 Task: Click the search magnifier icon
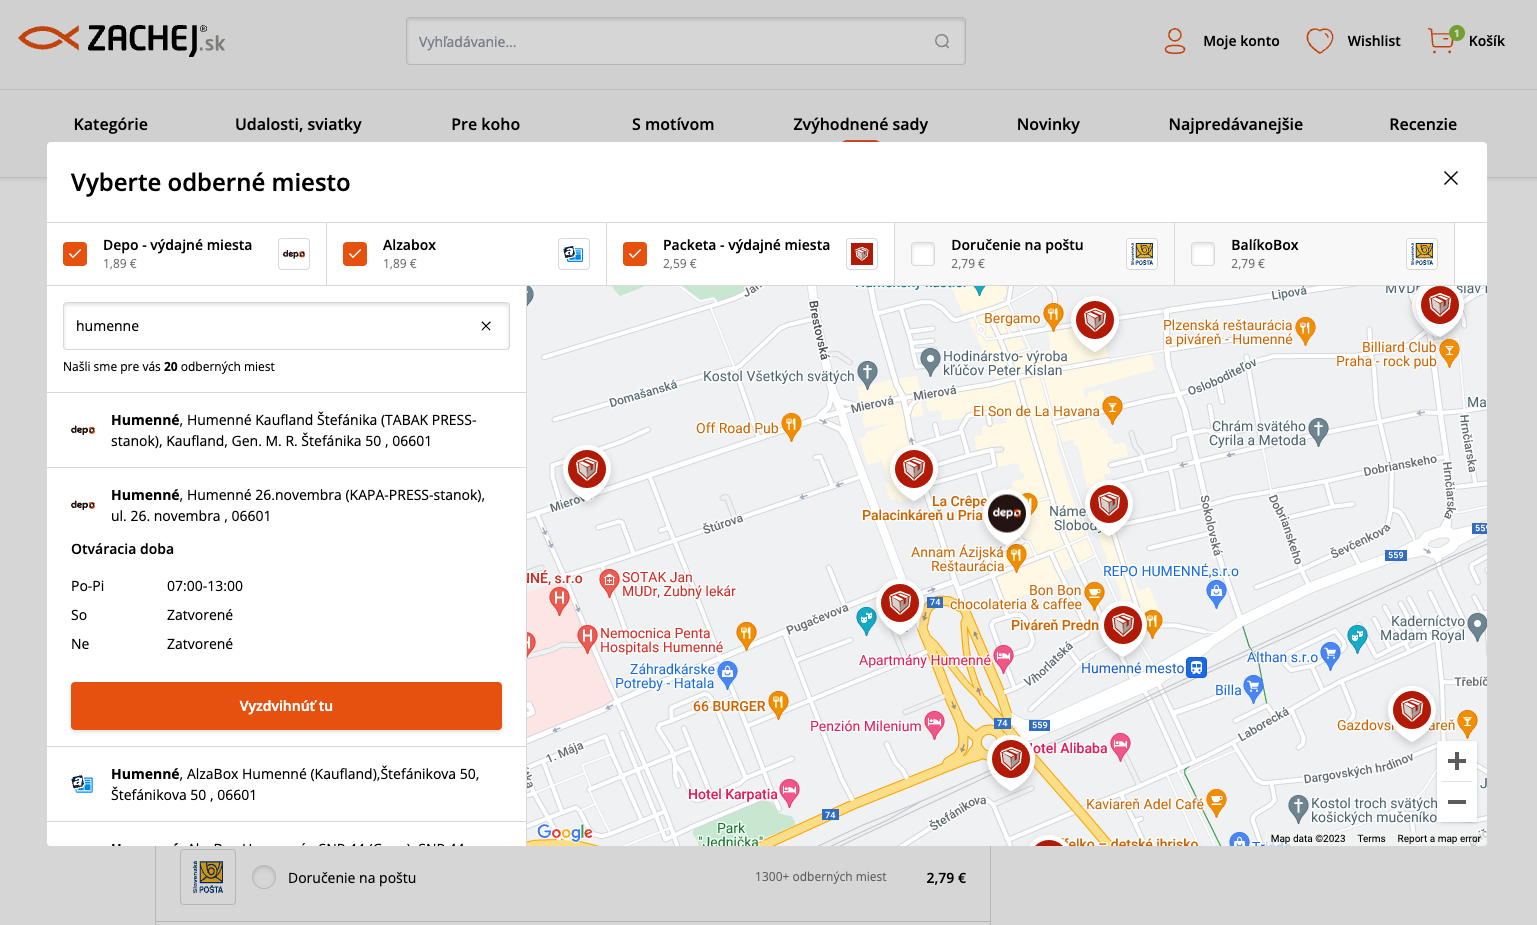point(942,41)
